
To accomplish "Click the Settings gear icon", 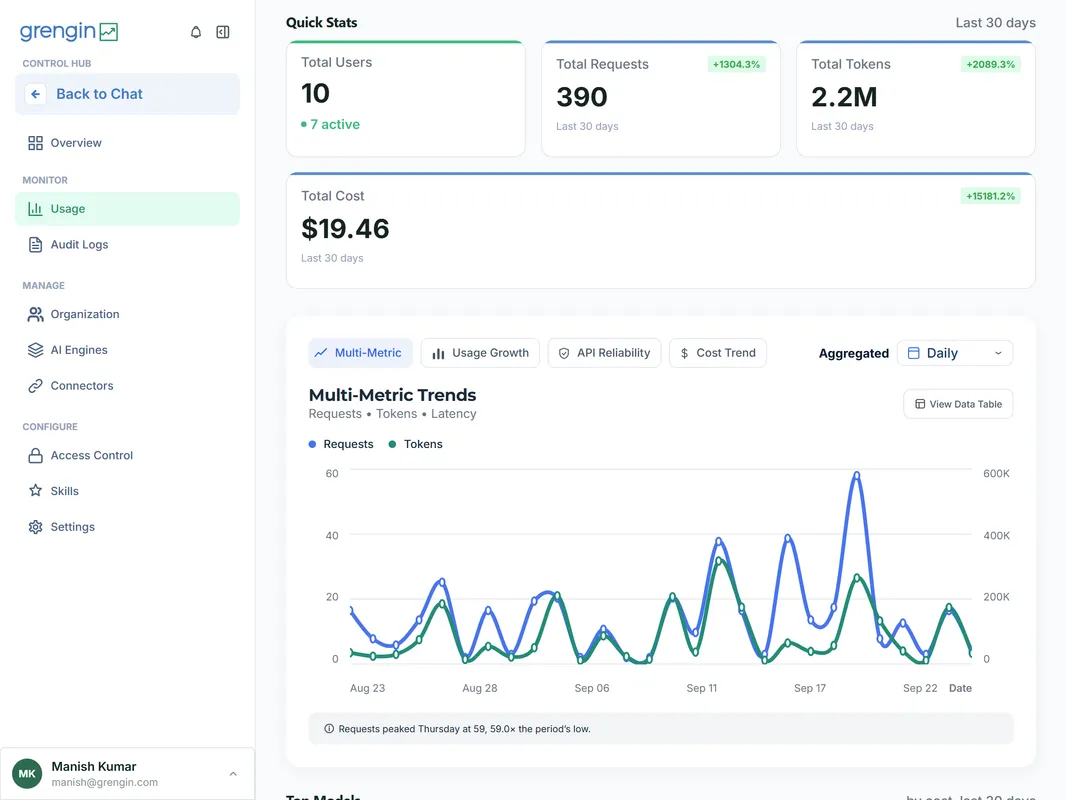I will [35, 527].
